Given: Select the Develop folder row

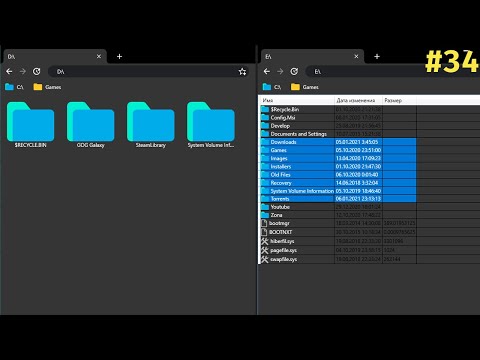Looking at the screenshot, I should (338, 126).
